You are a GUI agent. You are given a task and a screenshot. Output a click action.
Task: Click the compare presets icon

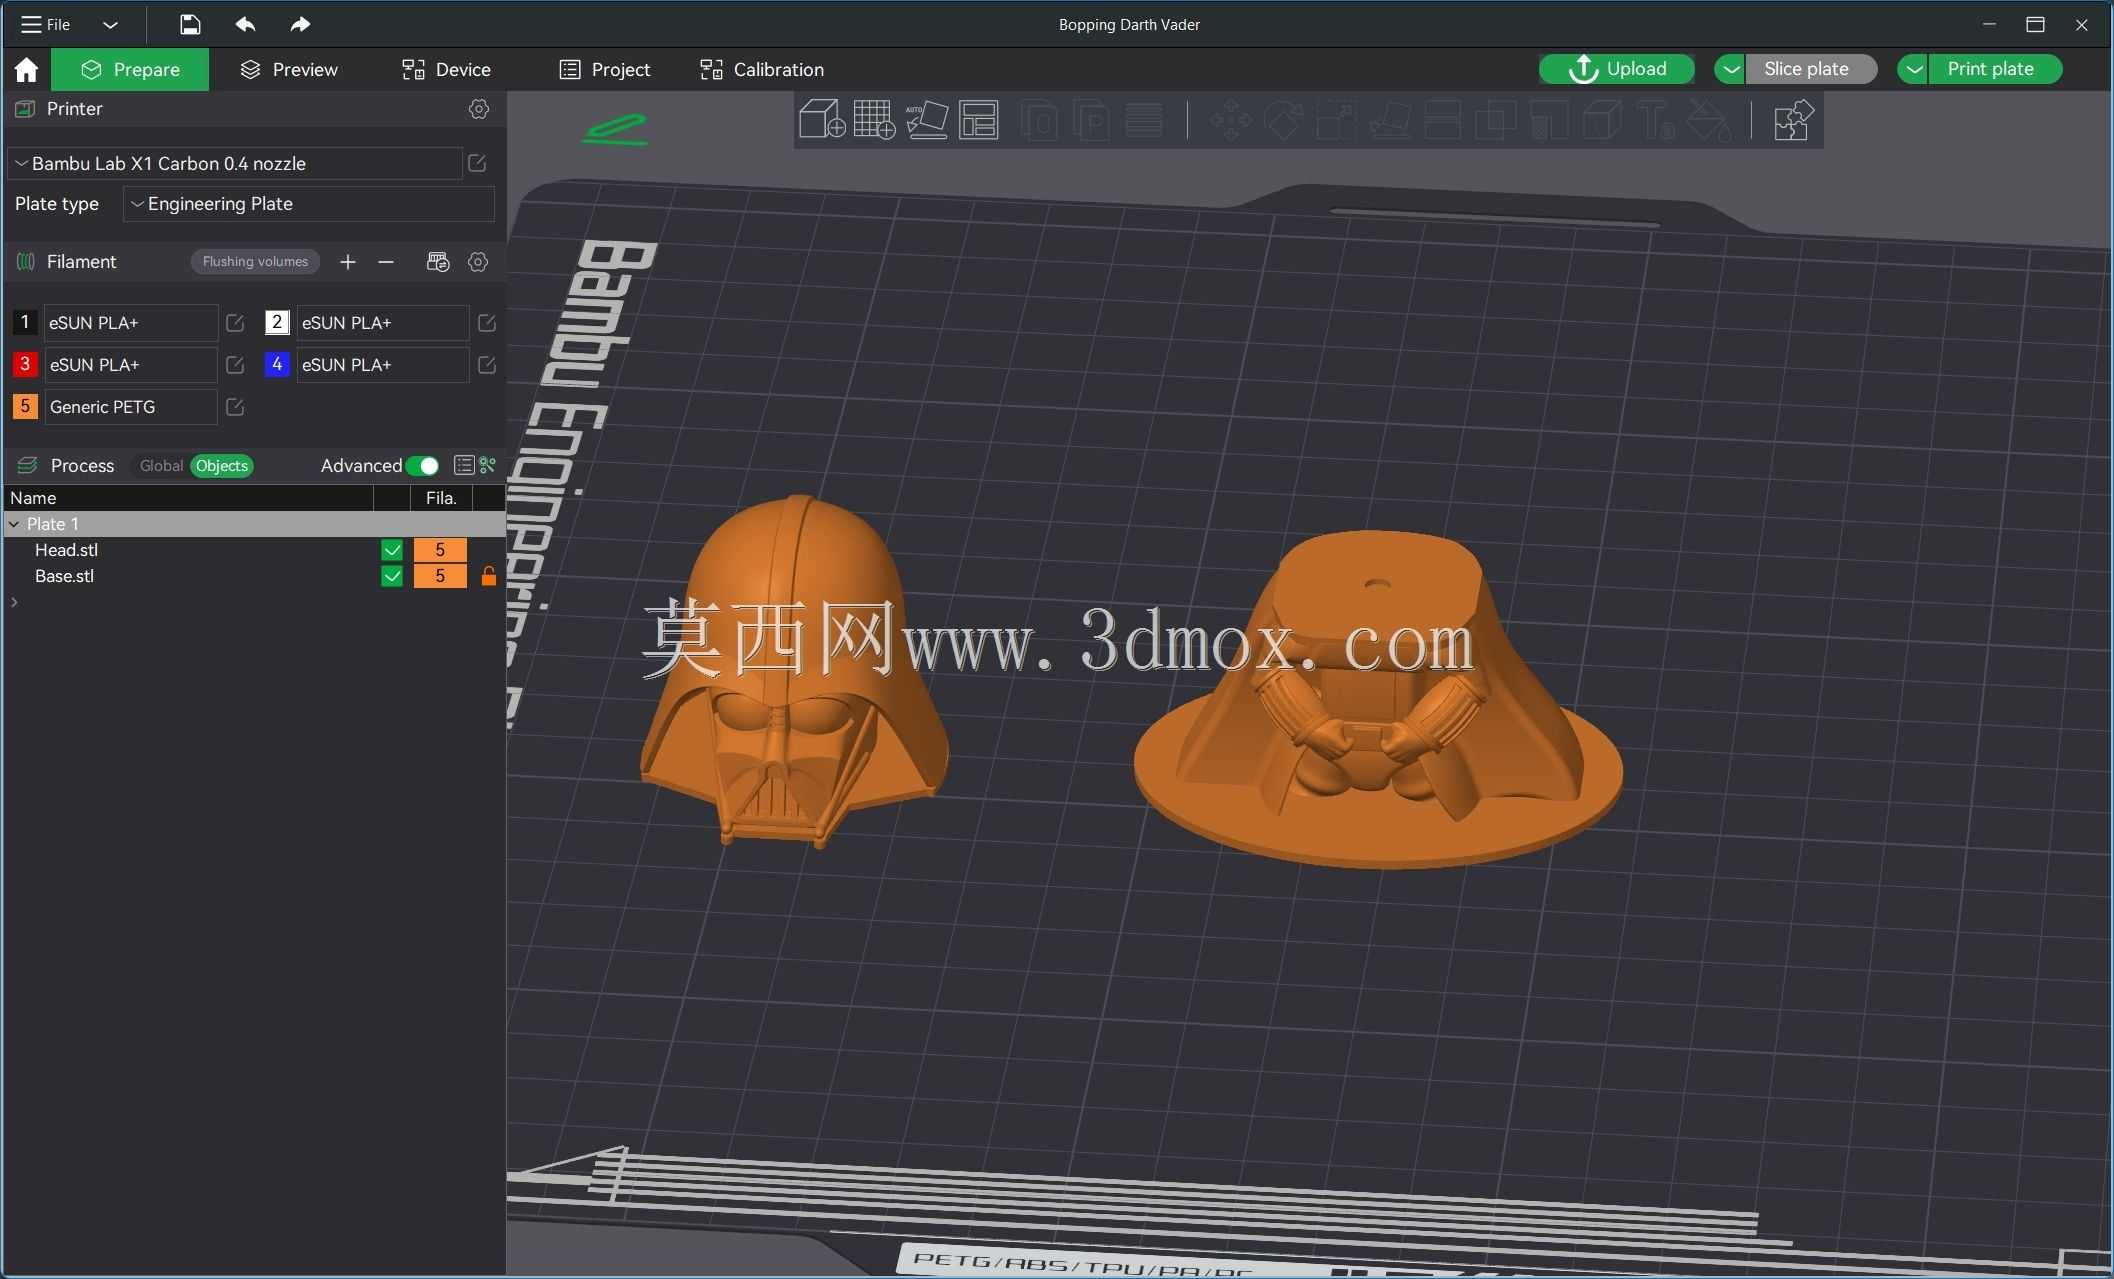tap(488, 465)
